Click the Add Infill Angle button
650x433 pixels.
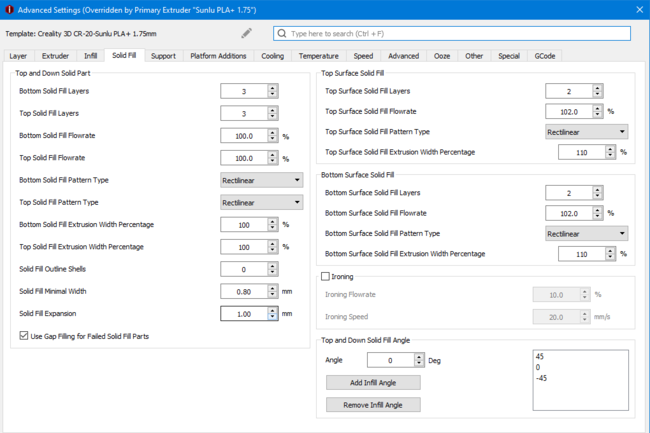(373, 383)
